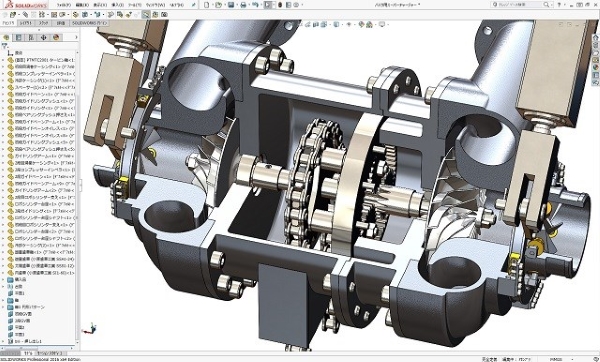Expand the last tree item at bottom
Screen dimensions: 600x362
[3, 341]
